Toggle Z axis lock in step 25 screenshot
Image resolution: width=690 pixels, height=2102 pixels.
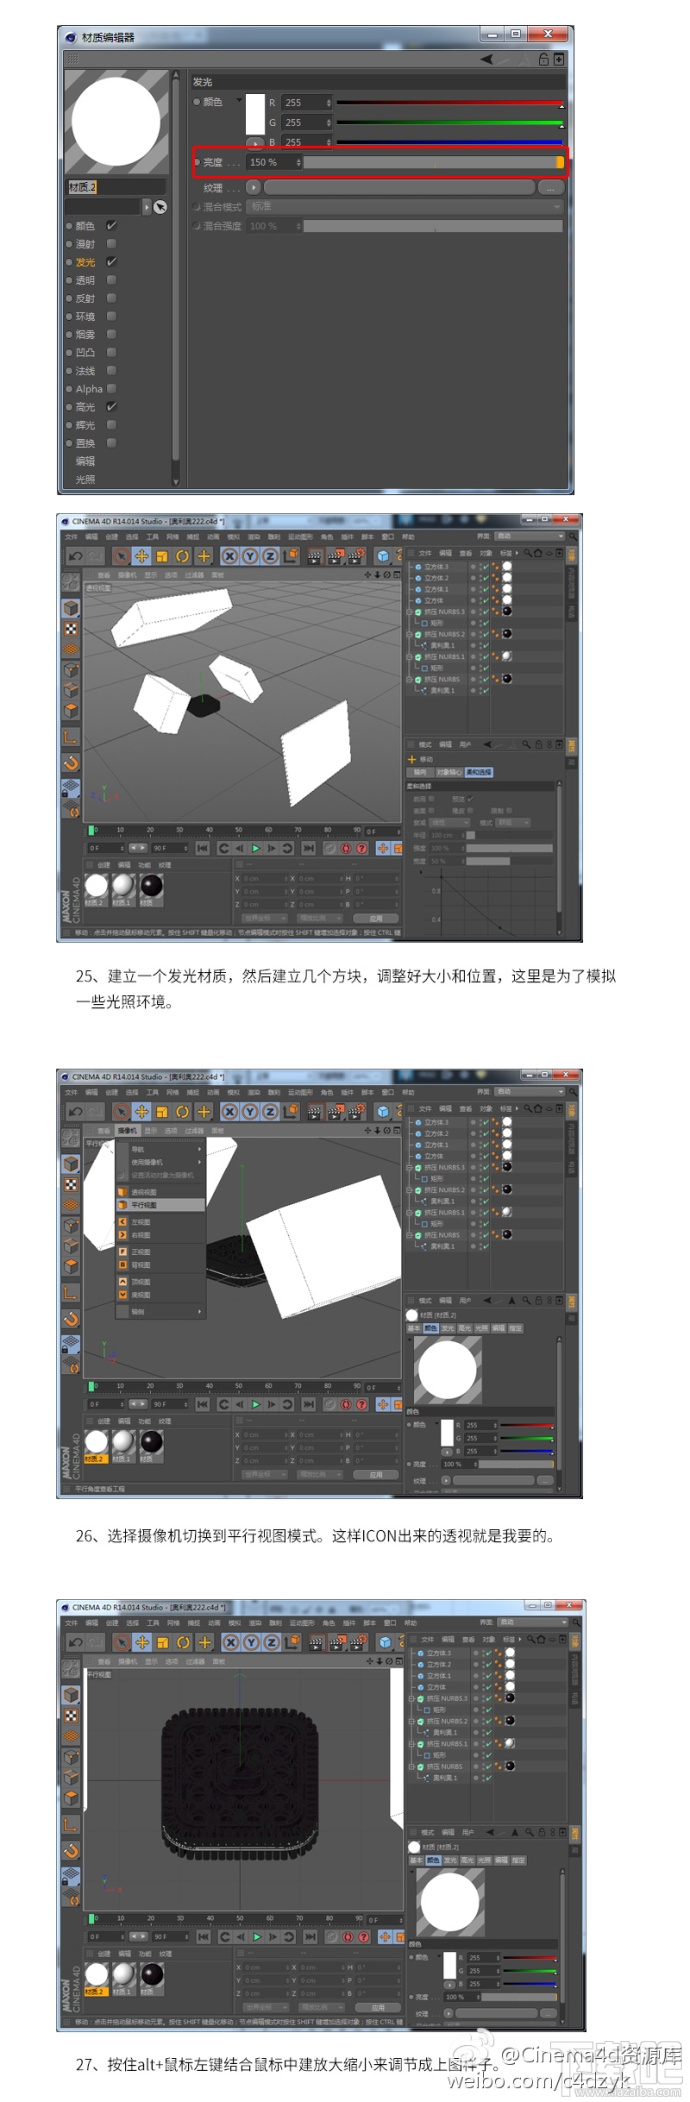[270, 557]
